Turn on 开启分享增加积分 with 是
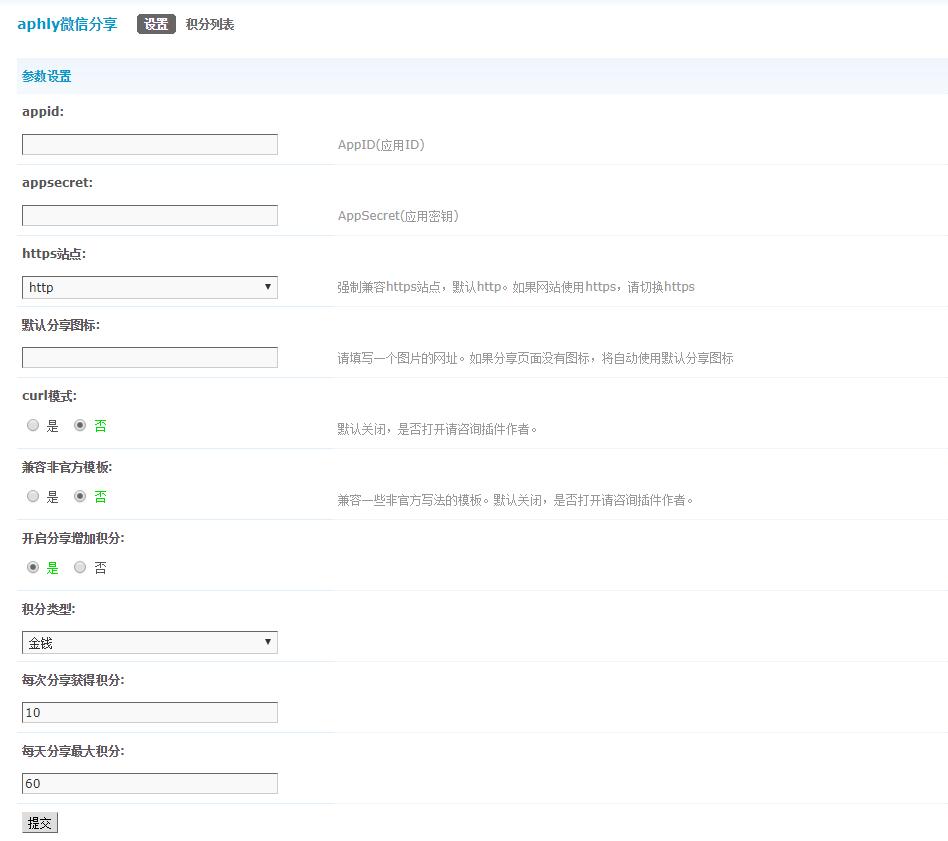Screen dimensions: 948x841 click(33, 568)
